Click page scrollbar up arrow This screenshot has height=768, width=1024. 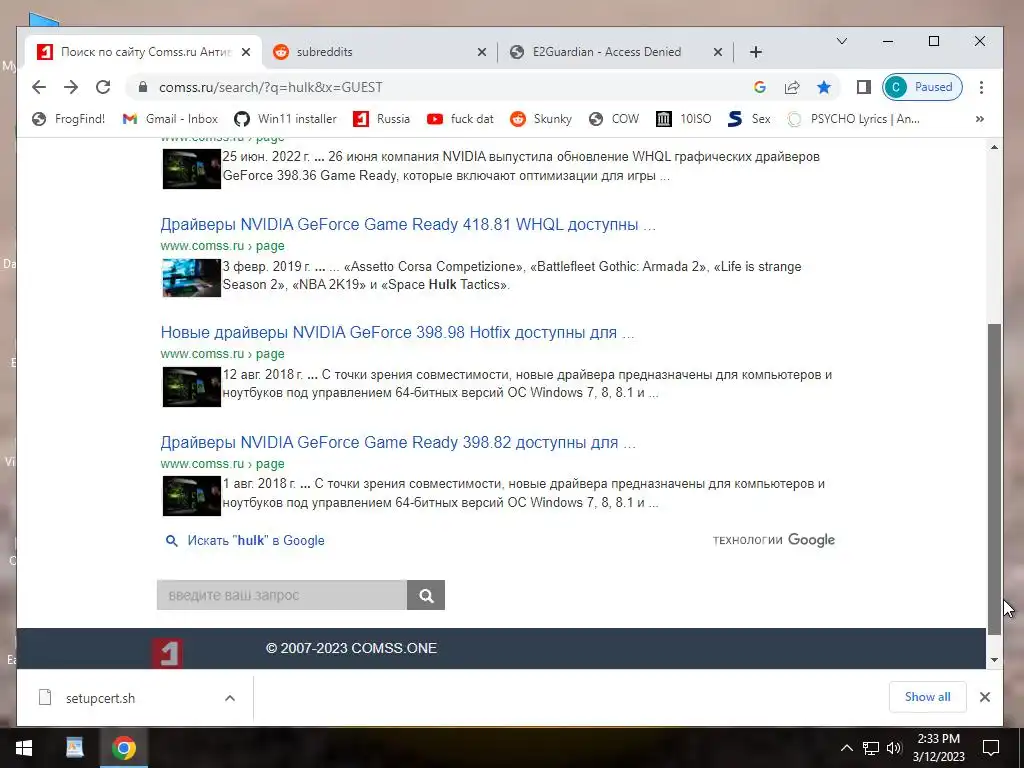(x=994, y=148)
